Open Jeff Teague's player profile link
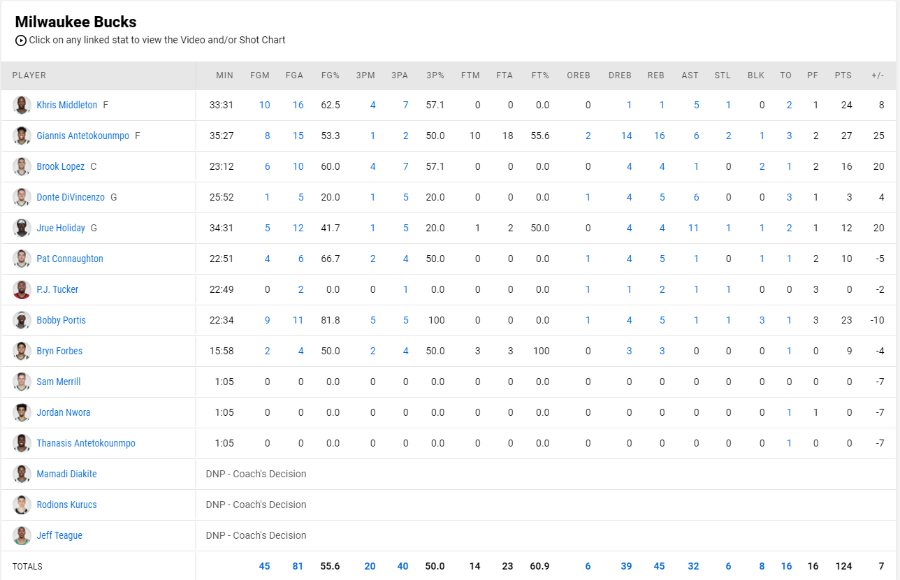Screen dimensions: 900x580 (60, 535)
